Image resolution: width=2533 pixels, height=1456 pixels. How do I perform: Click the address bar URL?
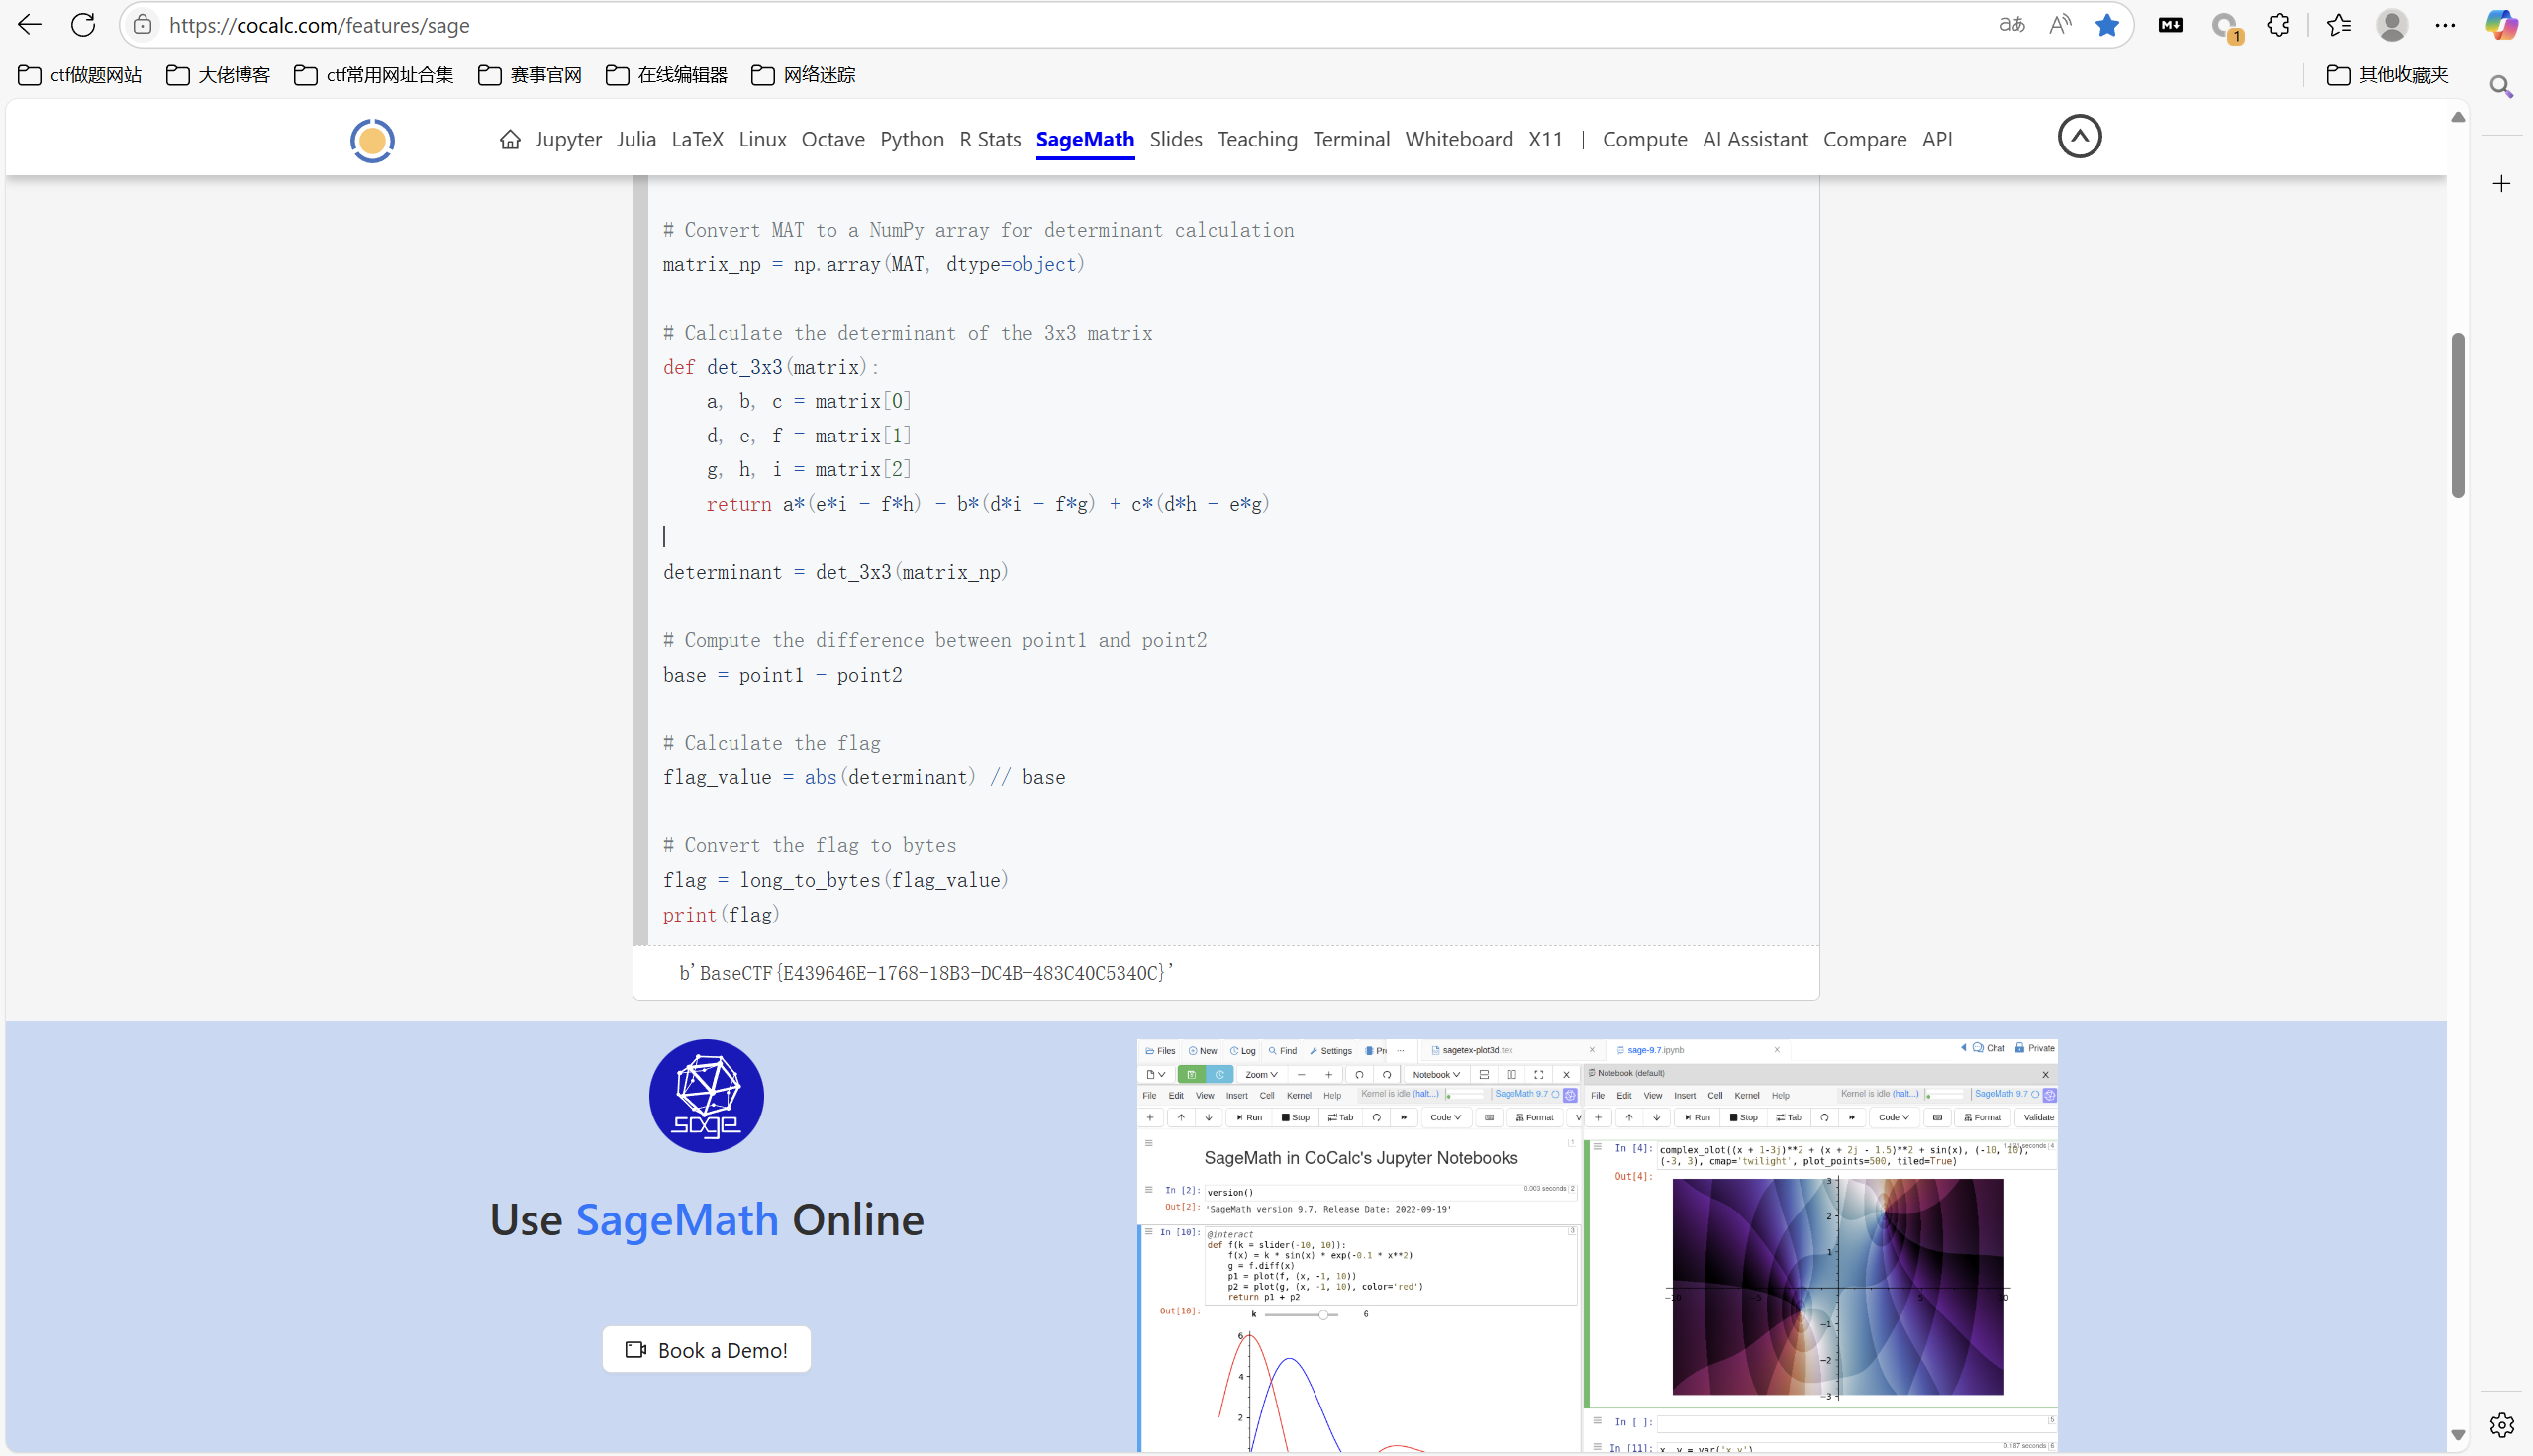point(319,25)
